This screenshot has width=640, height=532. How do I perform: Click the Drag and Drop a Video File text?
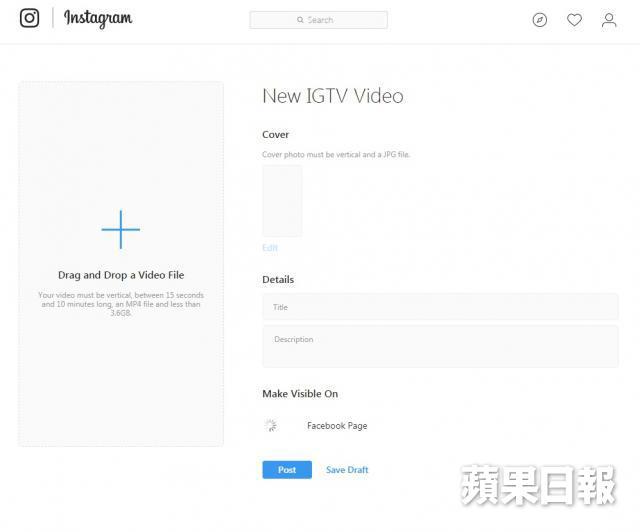[x=121, y=275]
